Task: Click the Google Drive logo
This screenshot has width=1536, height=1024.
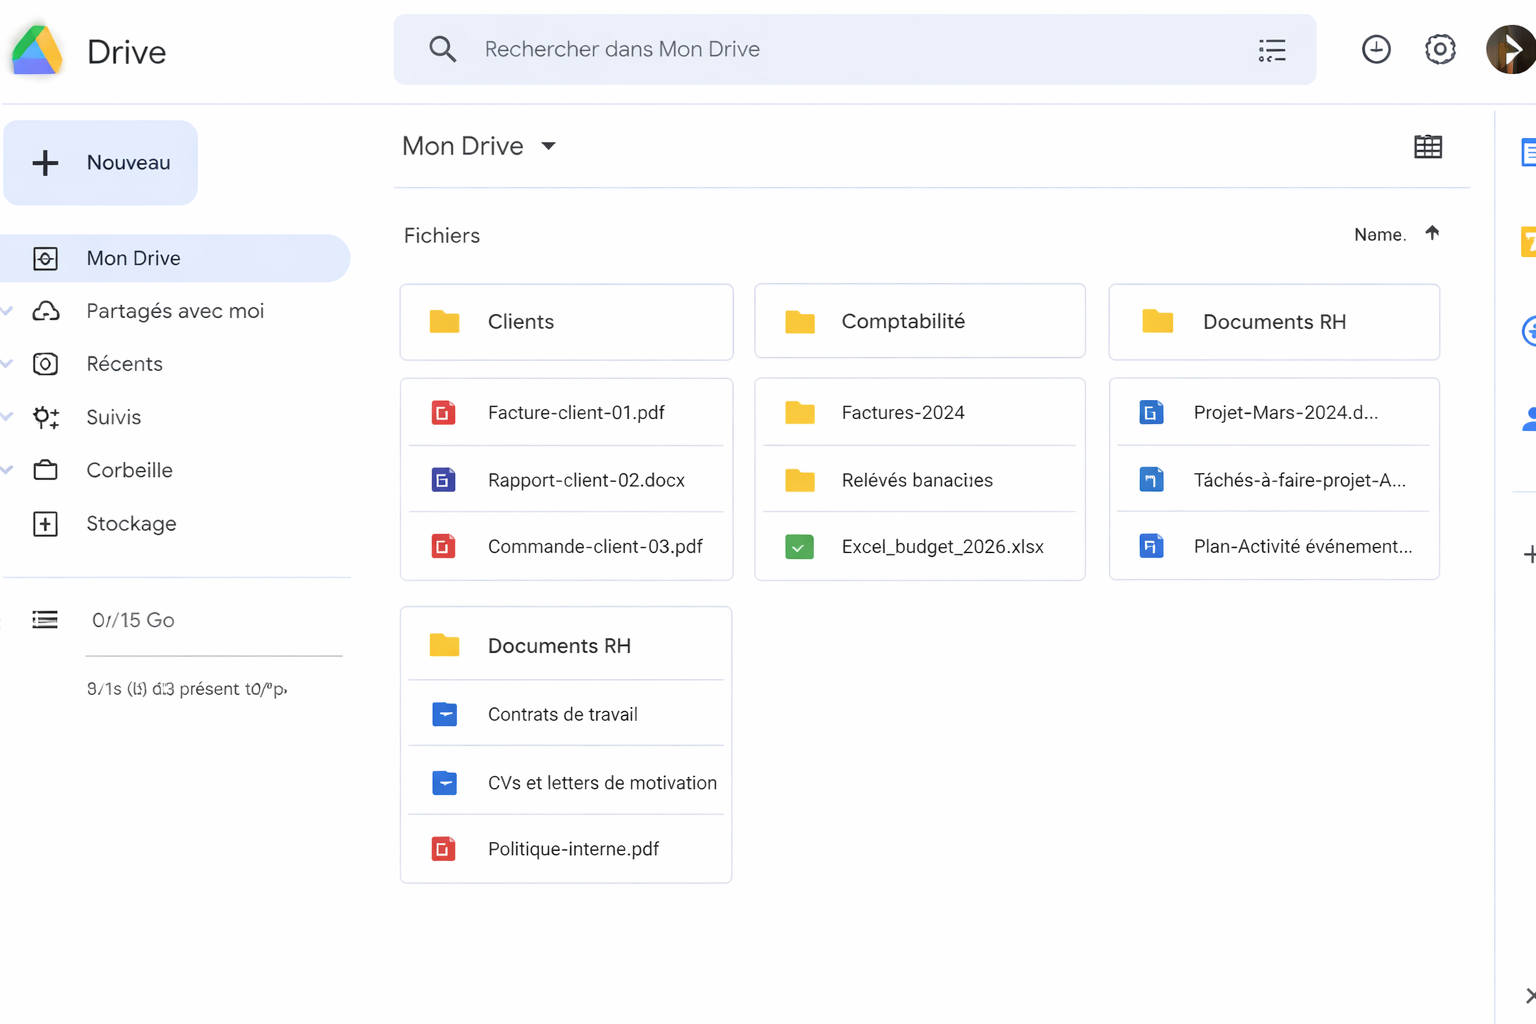Action: [37, 51]
